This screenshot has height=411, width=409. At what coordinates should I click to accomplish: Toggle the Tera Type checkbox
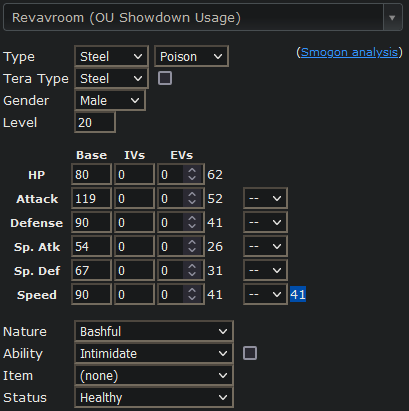click(165, 78)
